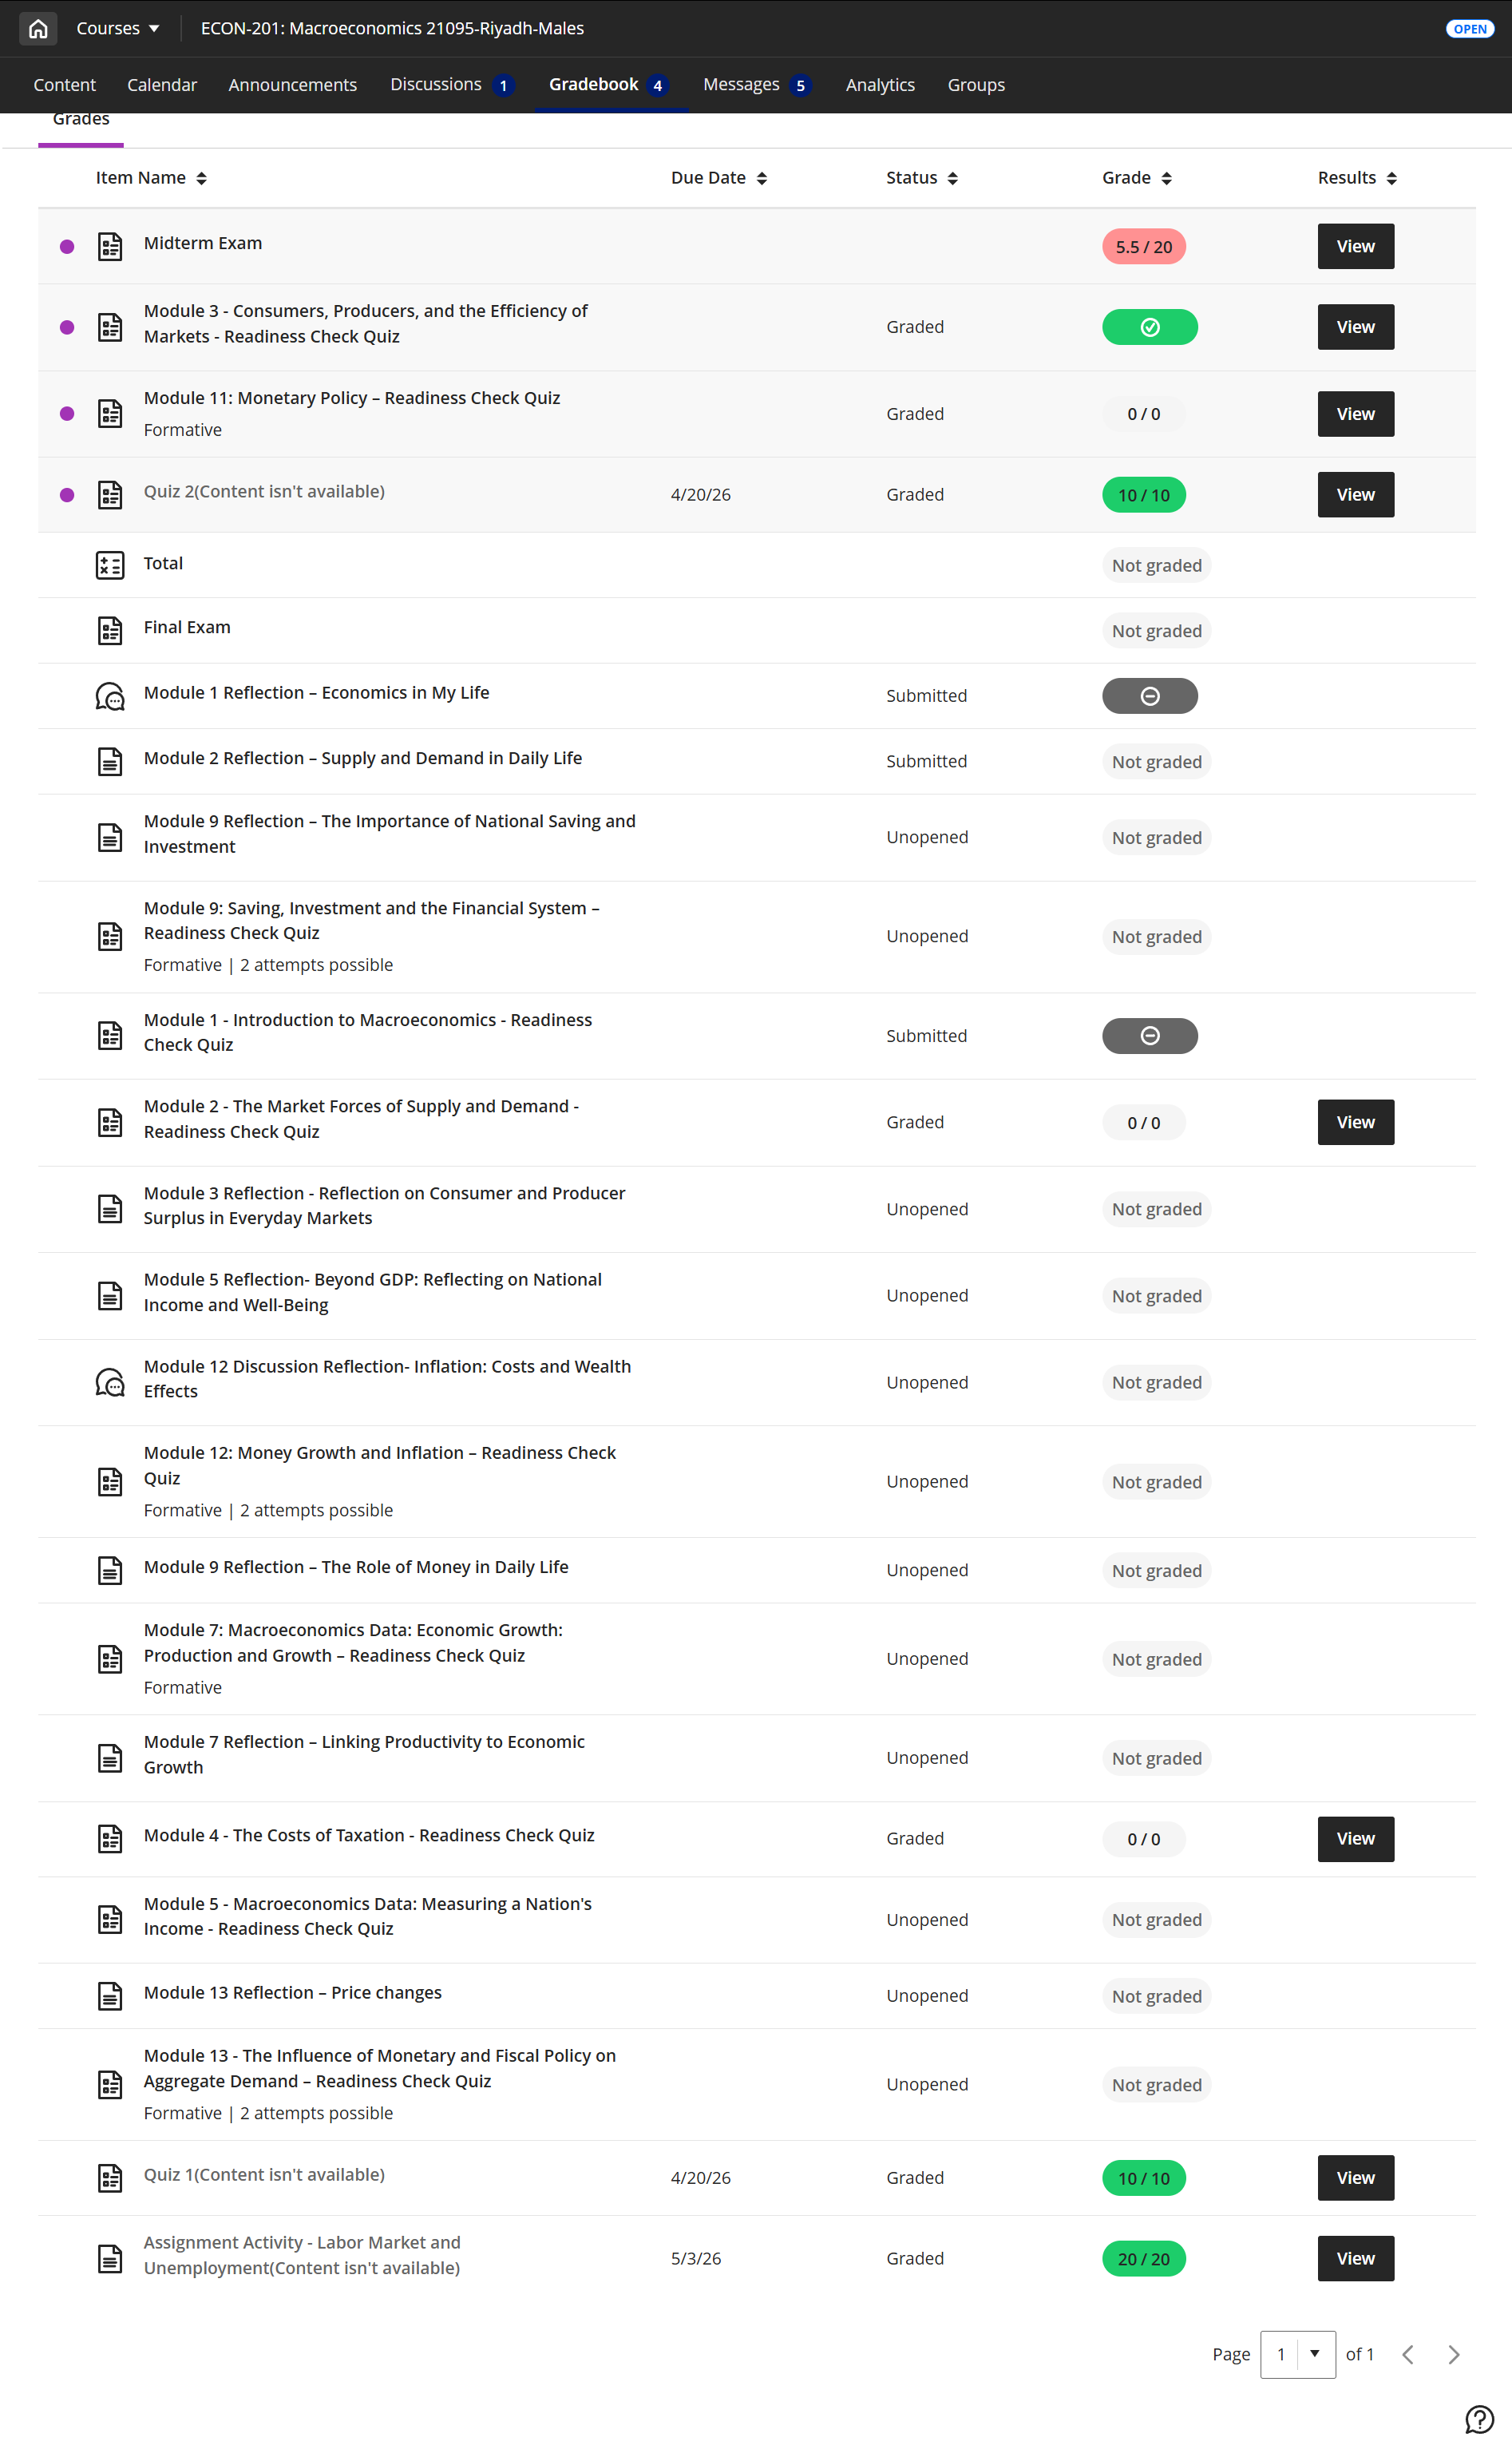
Task: Switch to the Discussions tab
Action: (452, 85)
